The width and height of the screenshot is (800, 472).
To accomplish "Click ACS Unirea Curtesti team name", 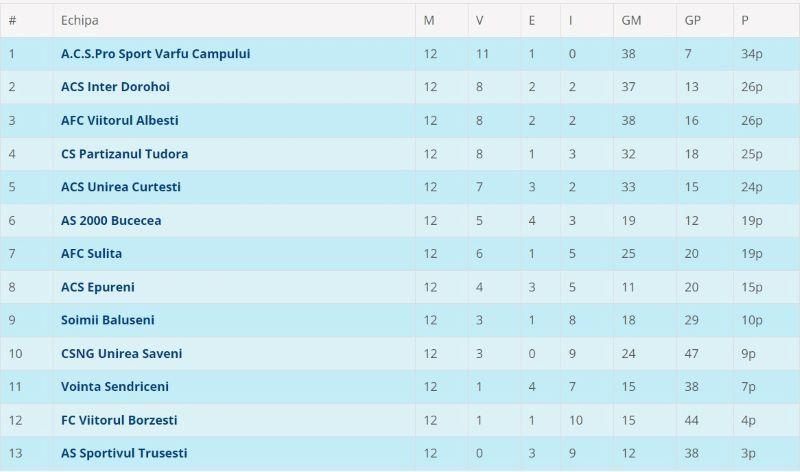I will click(x=120, y=187).
